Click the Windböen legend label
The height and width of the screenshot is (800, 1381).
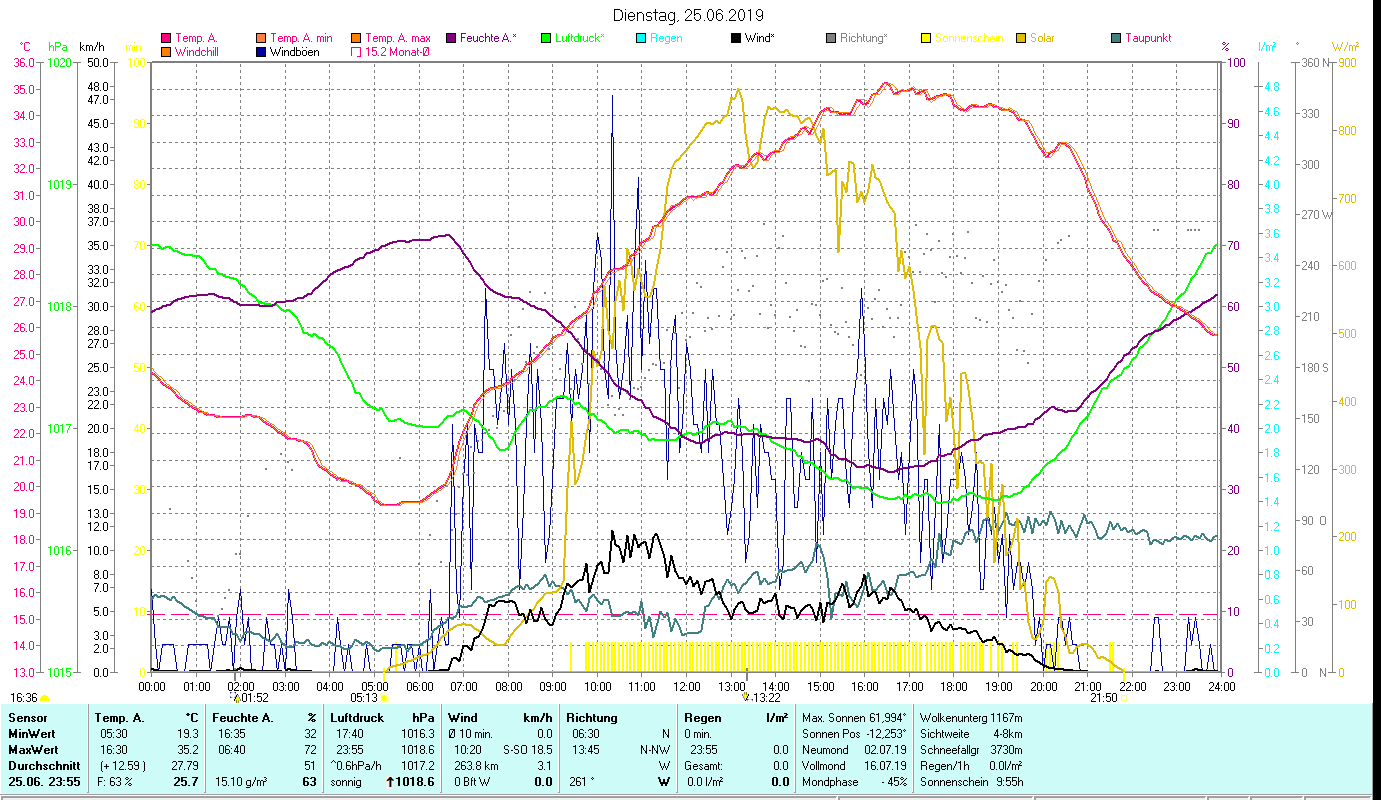pos(295,52)
